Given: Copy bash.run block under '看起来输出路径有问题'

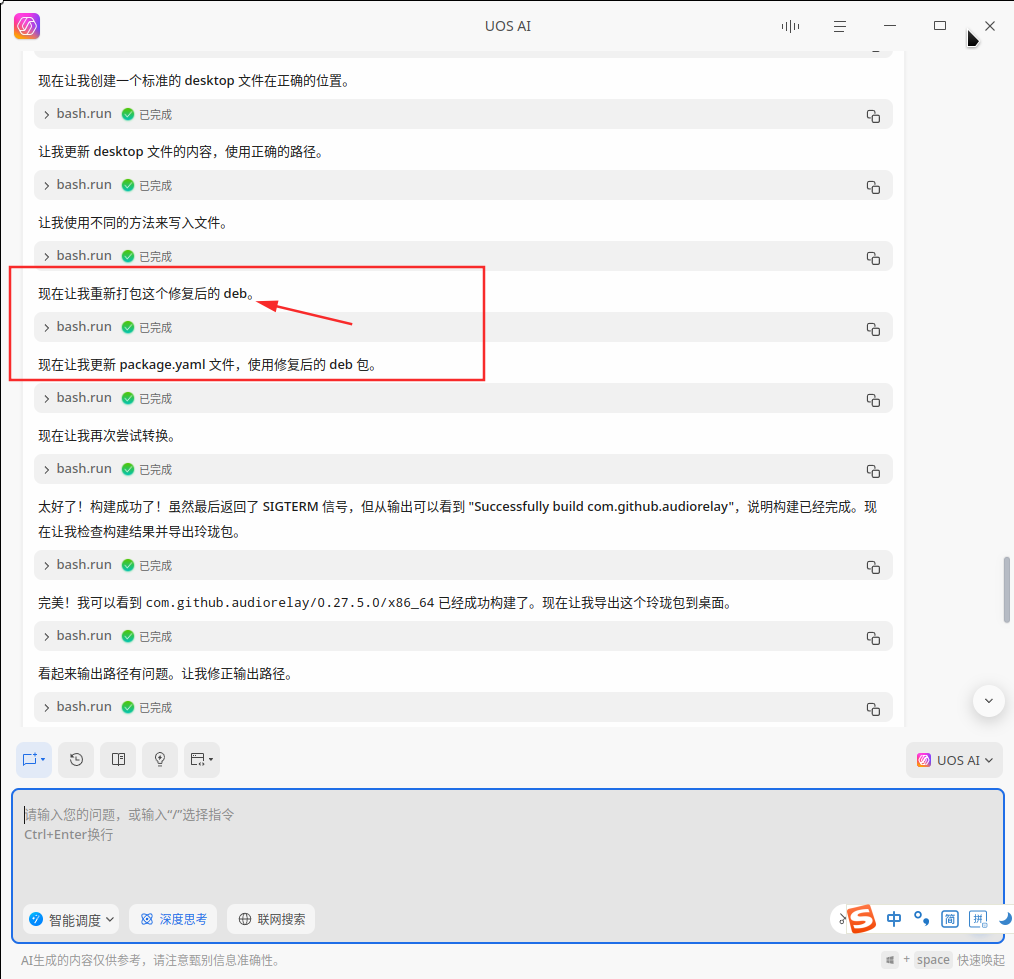Looking at the screenshot, I should coord(873,709).
